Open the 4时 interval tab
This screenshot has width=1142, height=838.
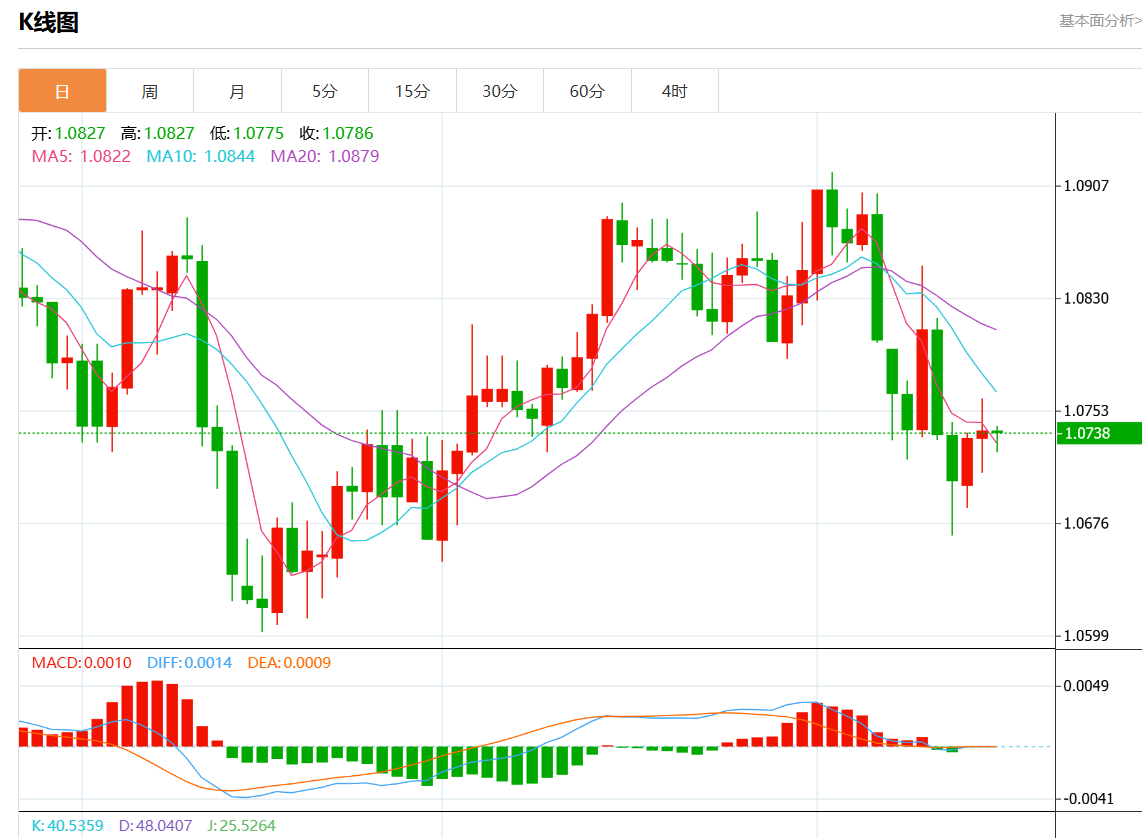click(x=674, y=91)
